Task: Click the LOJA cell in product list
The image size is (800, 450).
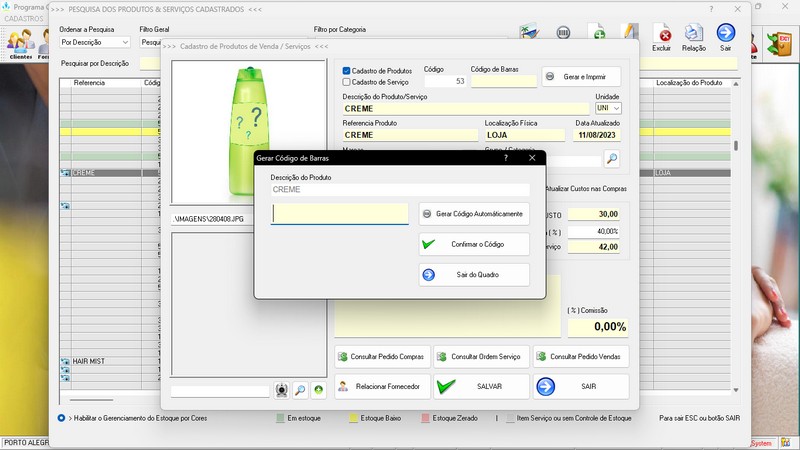Action: coord(692,173)
